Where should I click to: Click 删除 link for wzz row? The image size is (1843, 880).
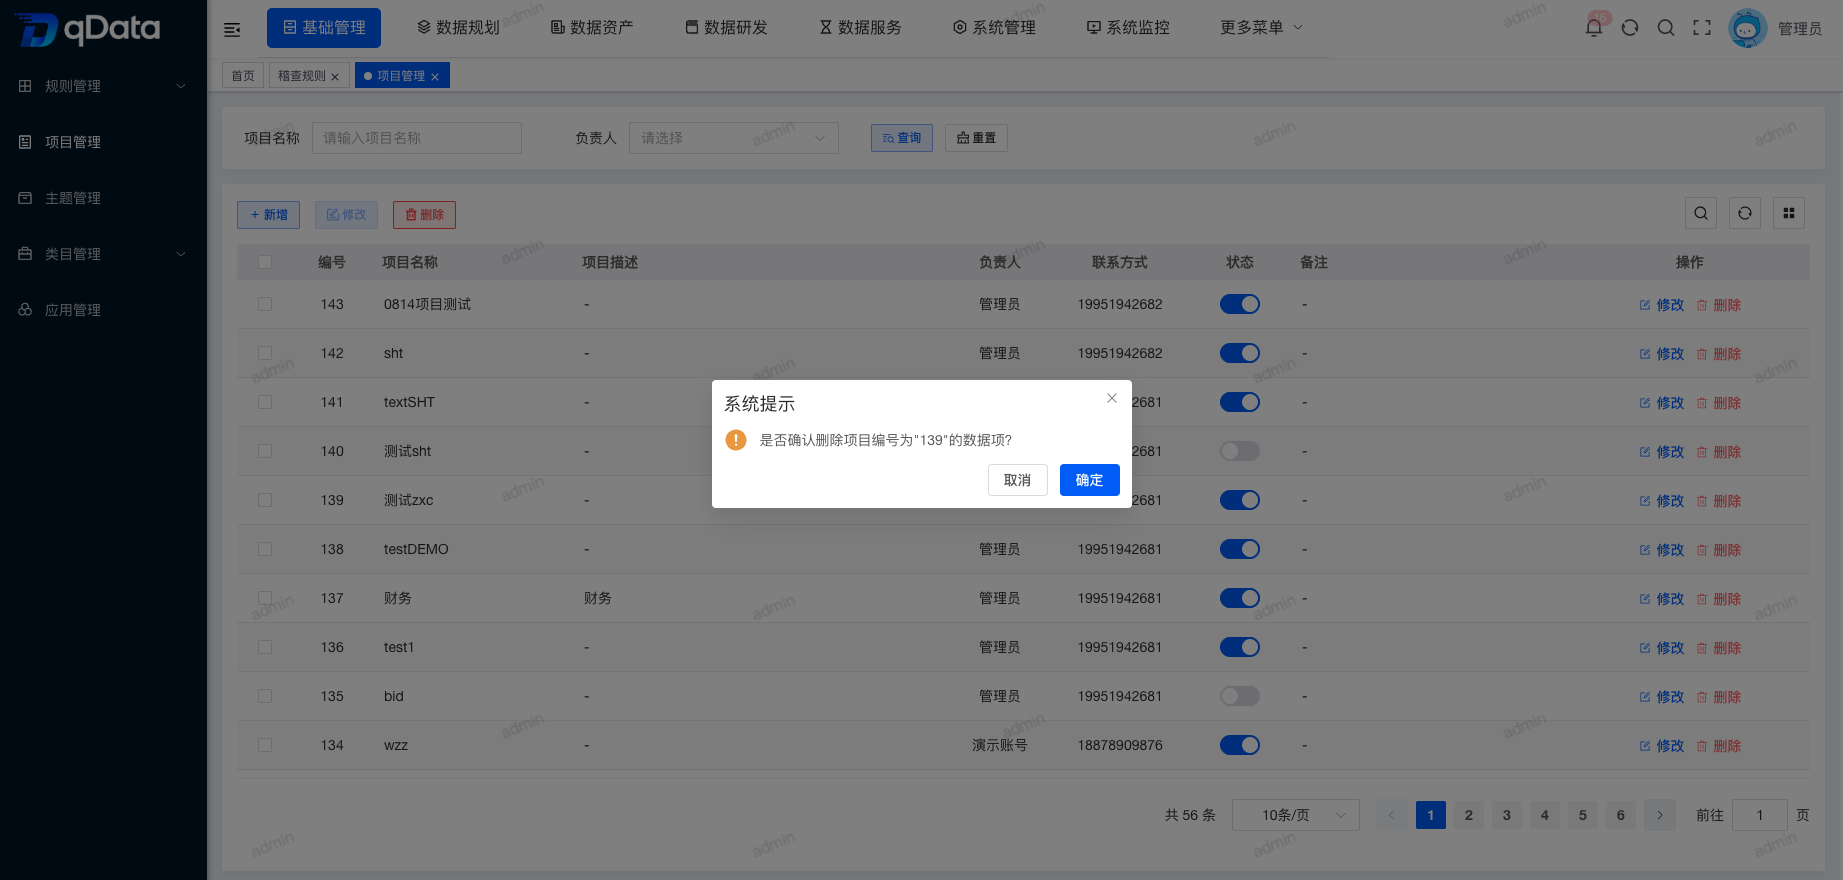point(1719,746)
